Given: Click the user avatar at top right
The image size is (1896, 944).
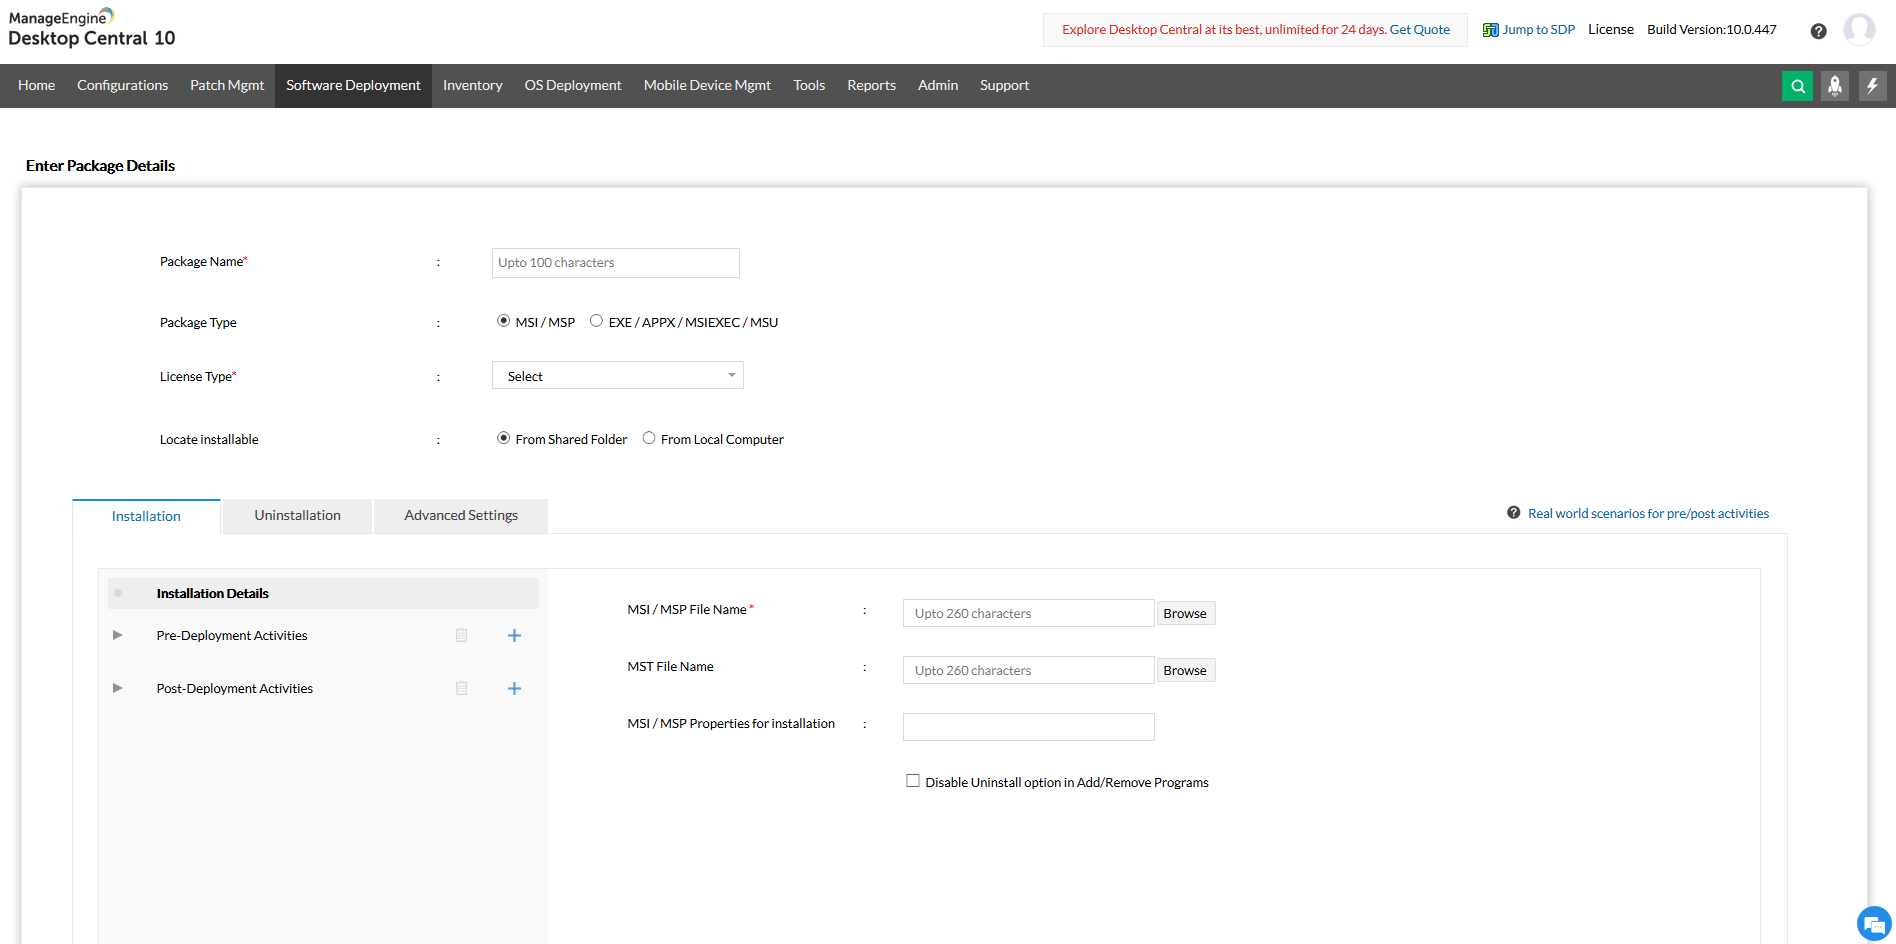Looking at the screenshot, I should pyautogui.click(x=1860, y=29).
